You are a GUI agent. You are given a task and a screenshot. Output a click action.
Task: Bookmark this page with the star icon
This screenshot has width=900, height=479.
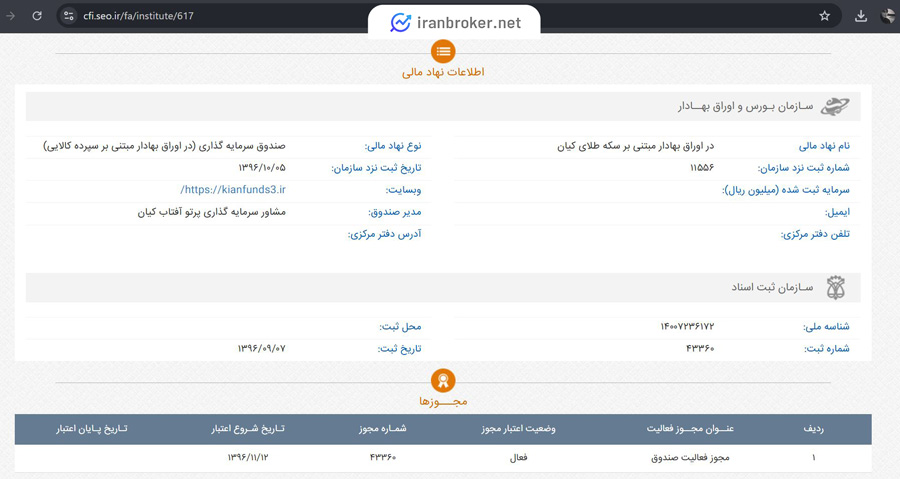(824, 16)
